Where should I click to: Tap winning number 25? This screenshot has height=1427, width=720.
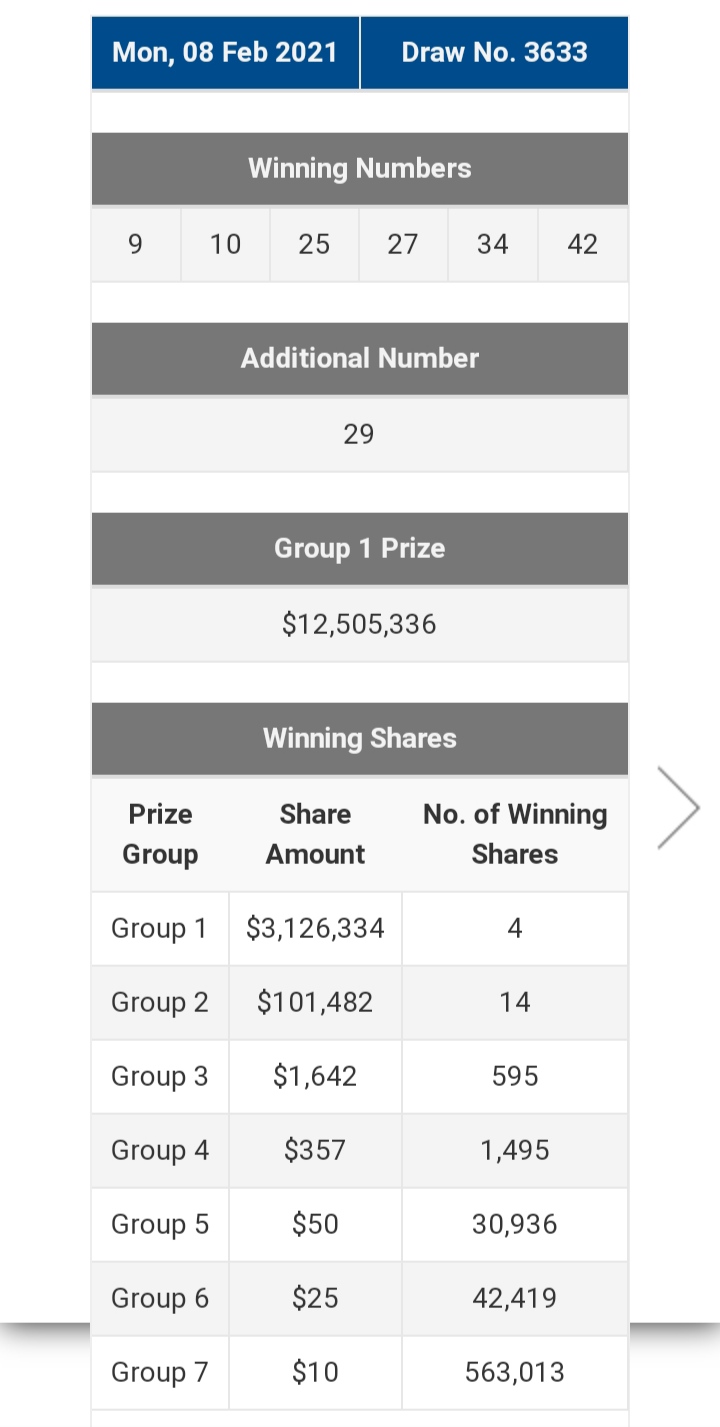pos(314,244)
